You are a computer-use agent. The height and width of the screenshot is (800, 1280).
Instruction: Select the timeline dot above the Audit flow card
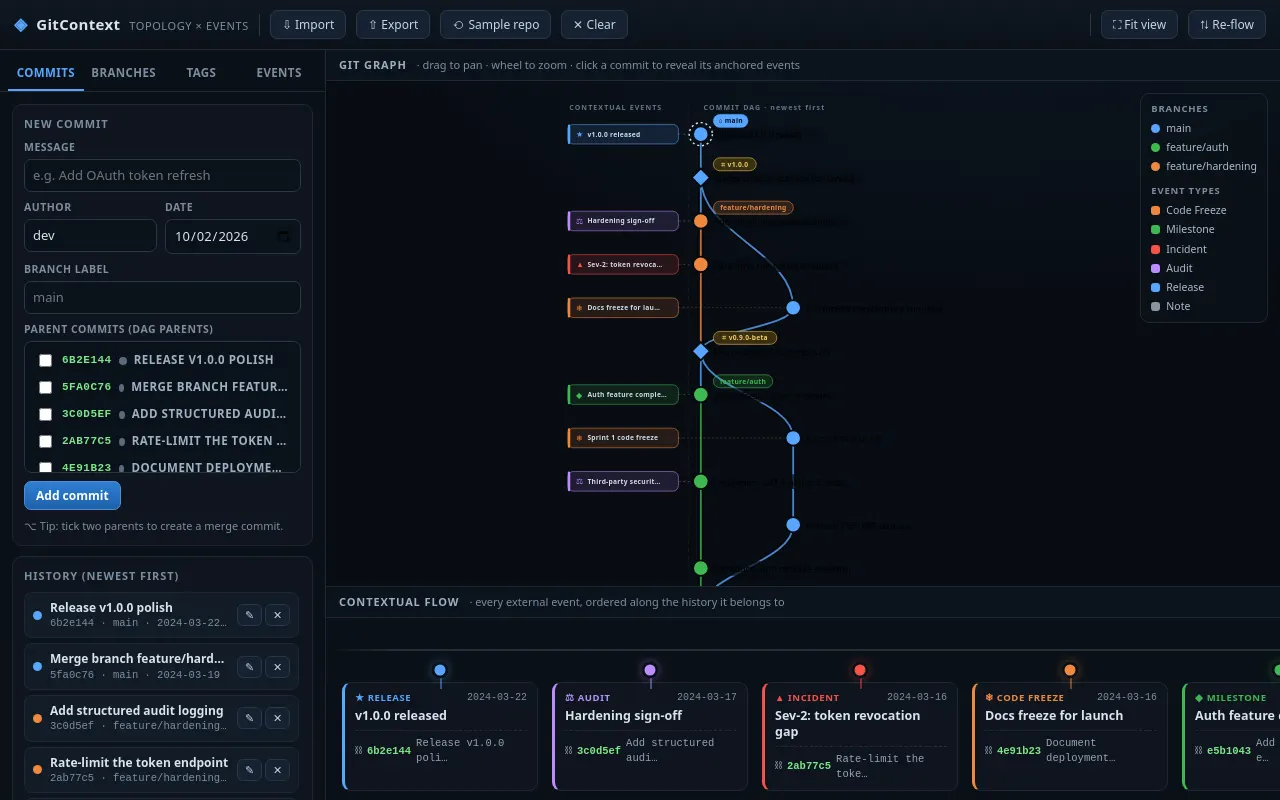(650, 670)
